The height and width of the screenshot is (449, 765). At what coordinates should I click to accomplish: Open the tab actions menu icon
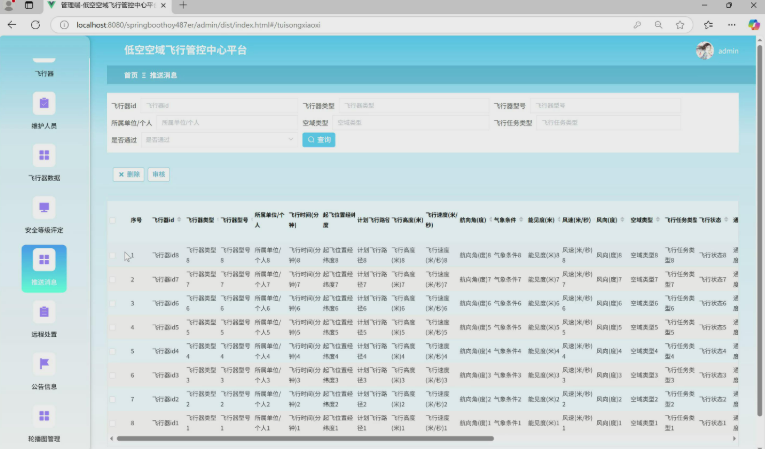(29, 5)
